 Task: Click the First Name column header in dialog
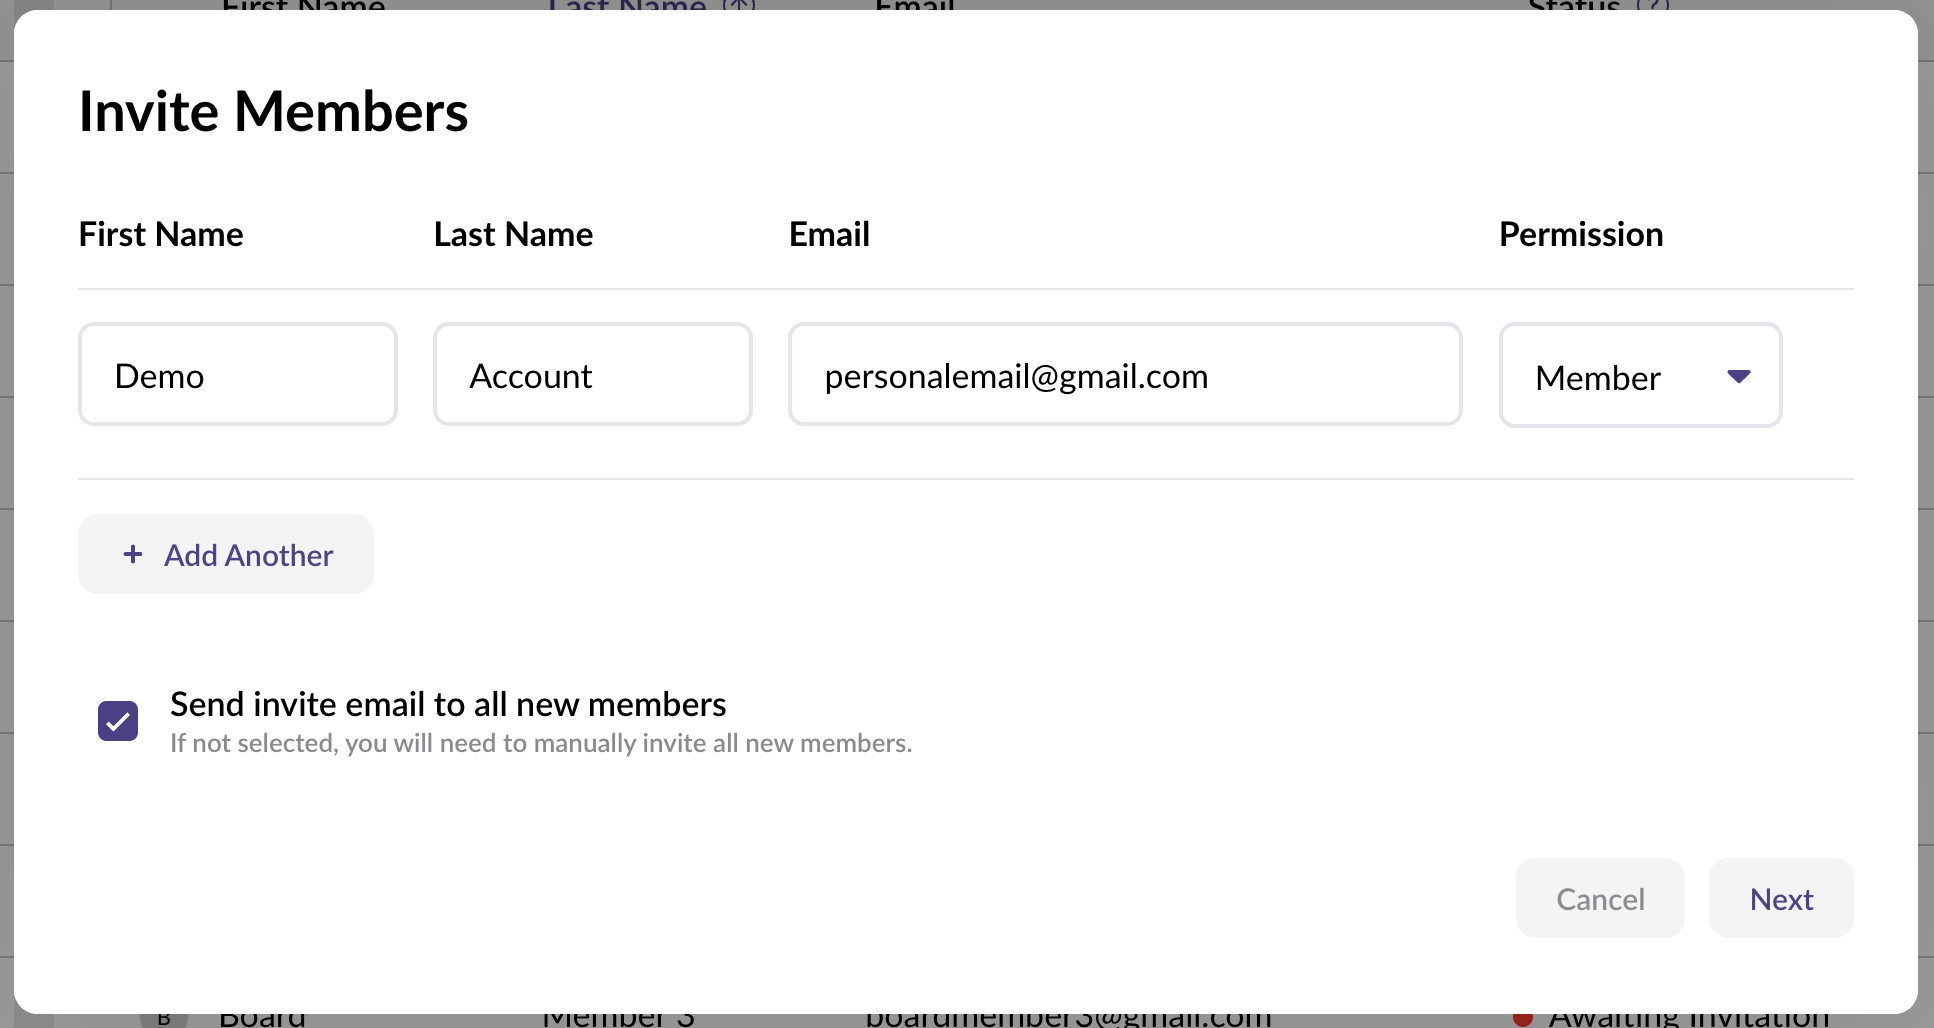[161, 234]
